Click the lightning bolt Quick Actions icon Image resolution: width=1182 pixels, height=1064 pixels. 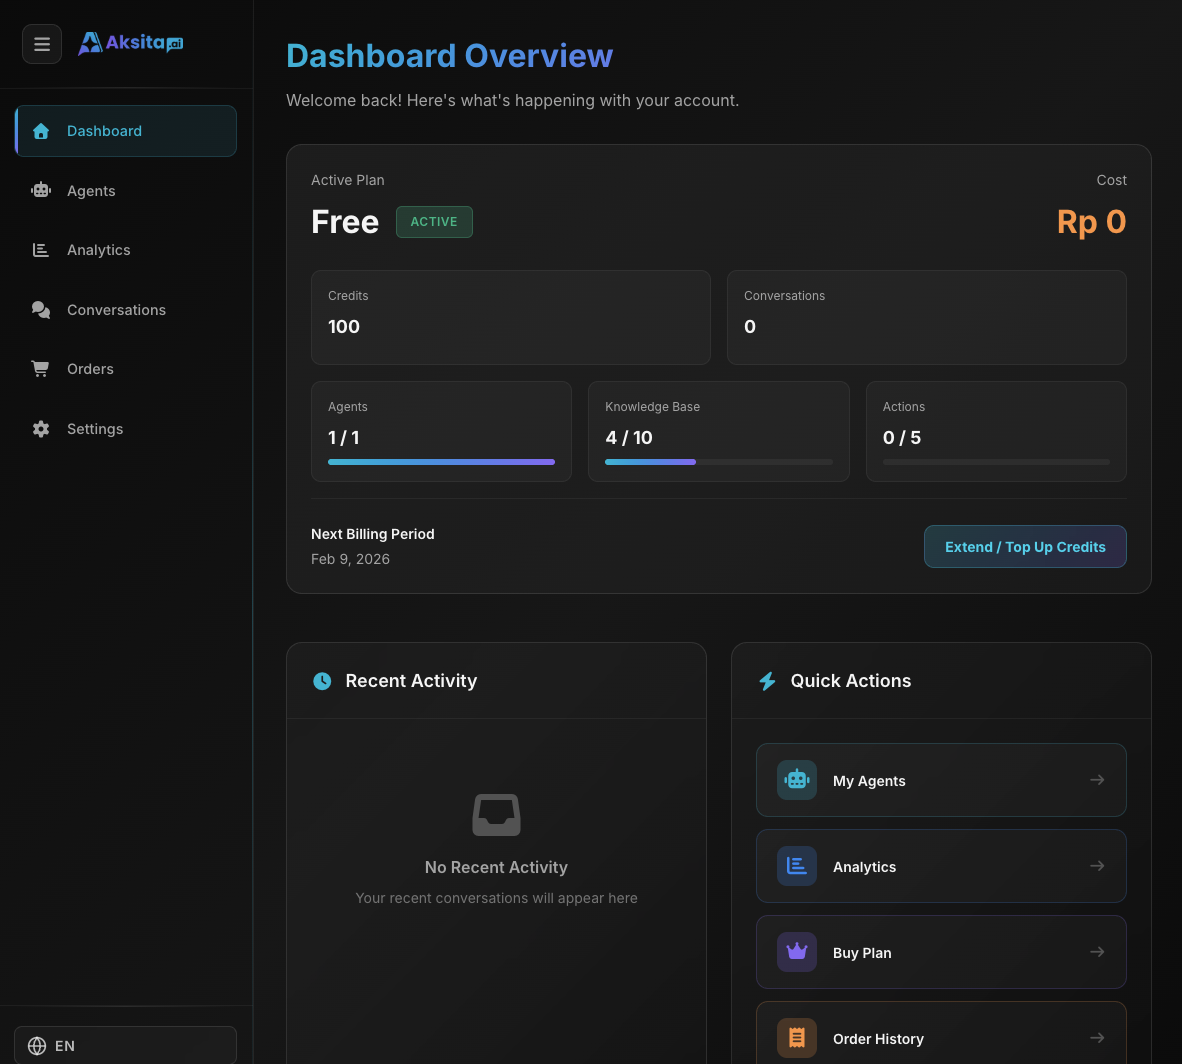(x=767, y=680)
